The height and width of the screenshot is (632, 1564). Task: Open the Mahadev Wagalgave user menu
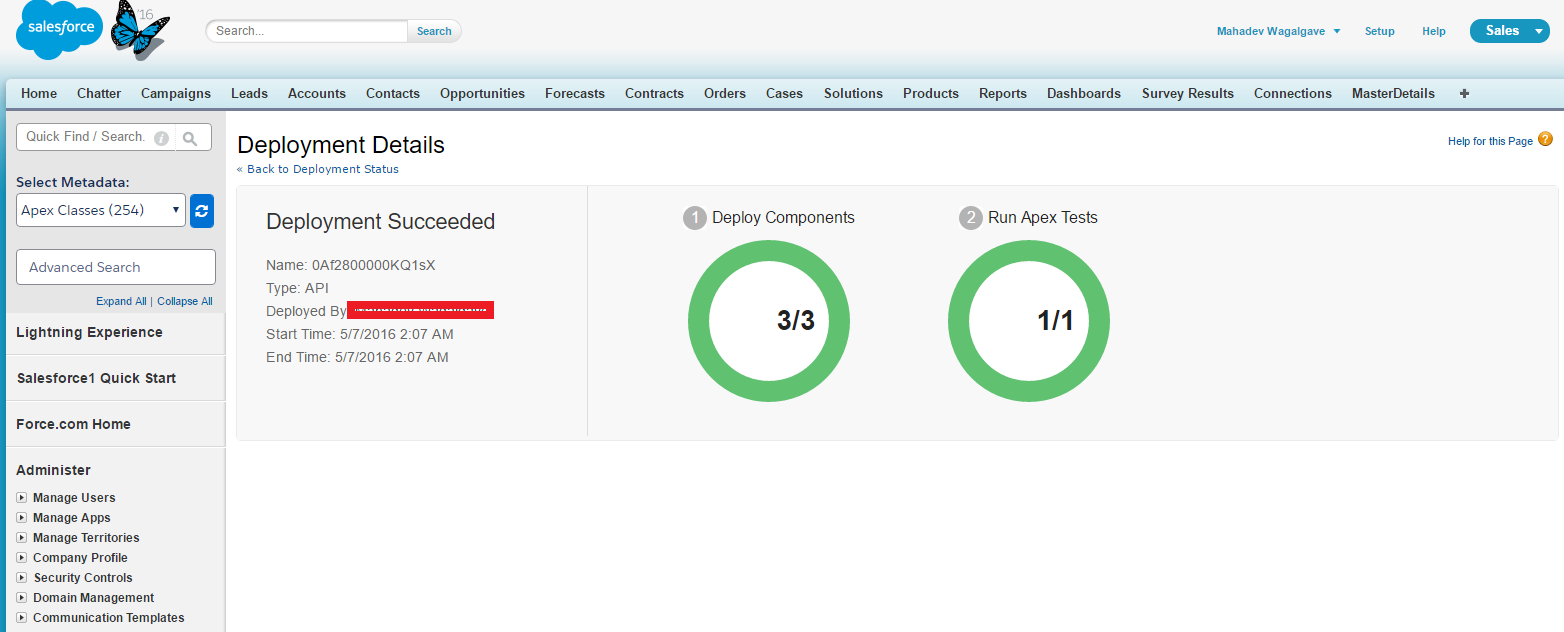tap(1278, 31)
